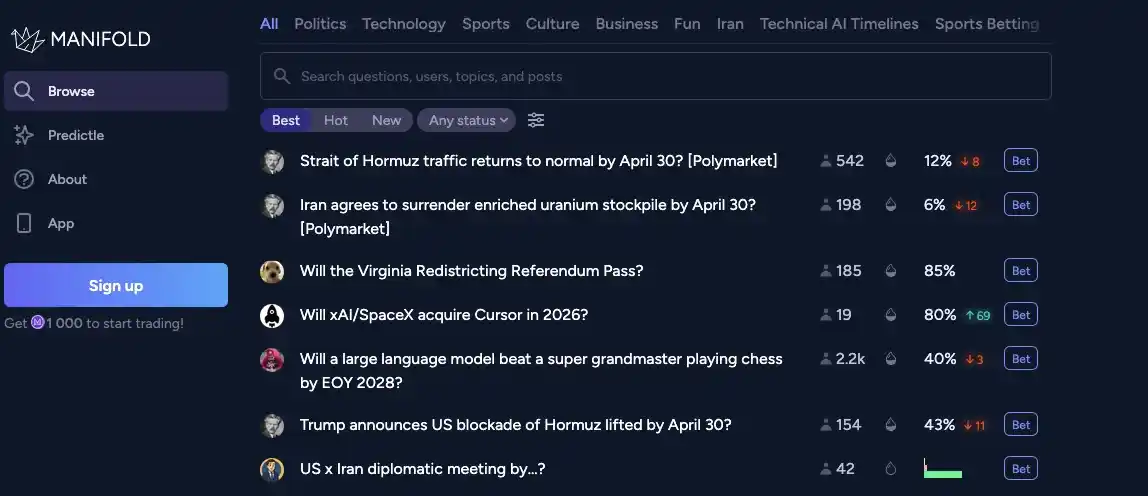This screenshot has height=496, width=1148.
Task: Select the Best sort toggle
Action: point(286,120)
